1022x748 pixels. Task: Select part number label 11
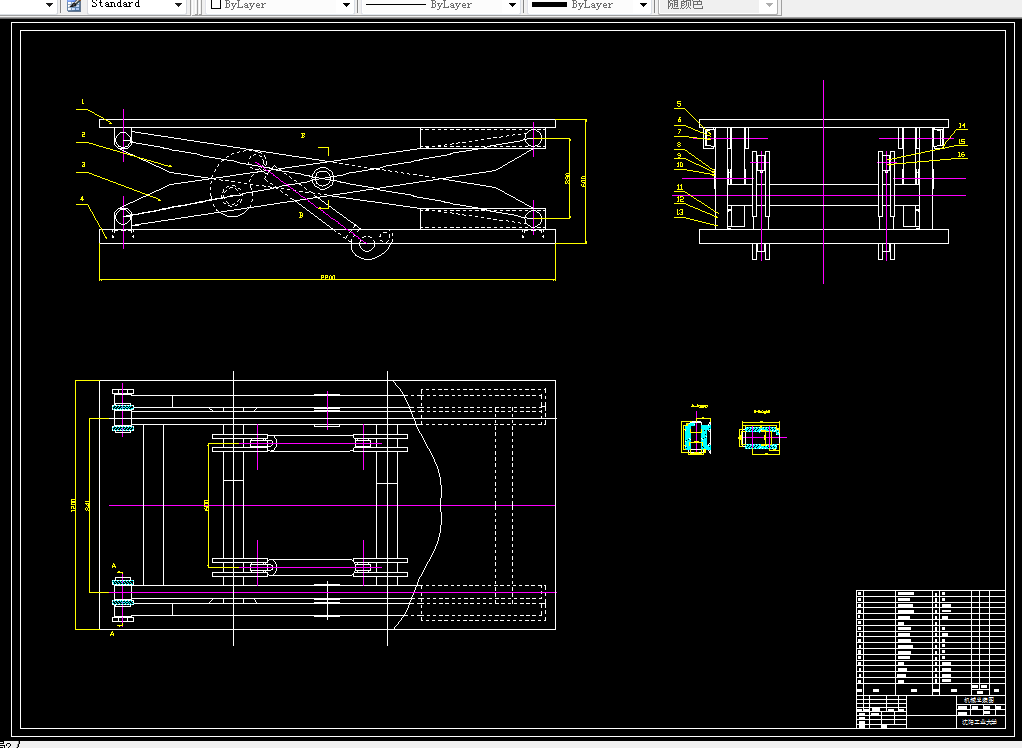tap(680, 188)
